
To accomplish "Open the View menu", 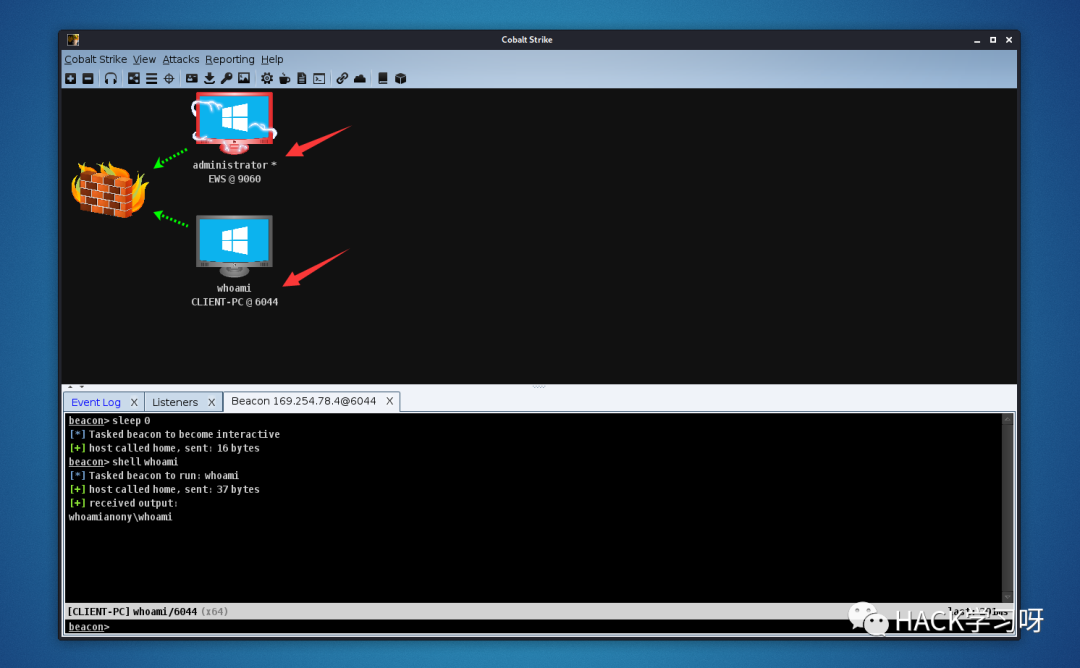I will coord(144,59).
